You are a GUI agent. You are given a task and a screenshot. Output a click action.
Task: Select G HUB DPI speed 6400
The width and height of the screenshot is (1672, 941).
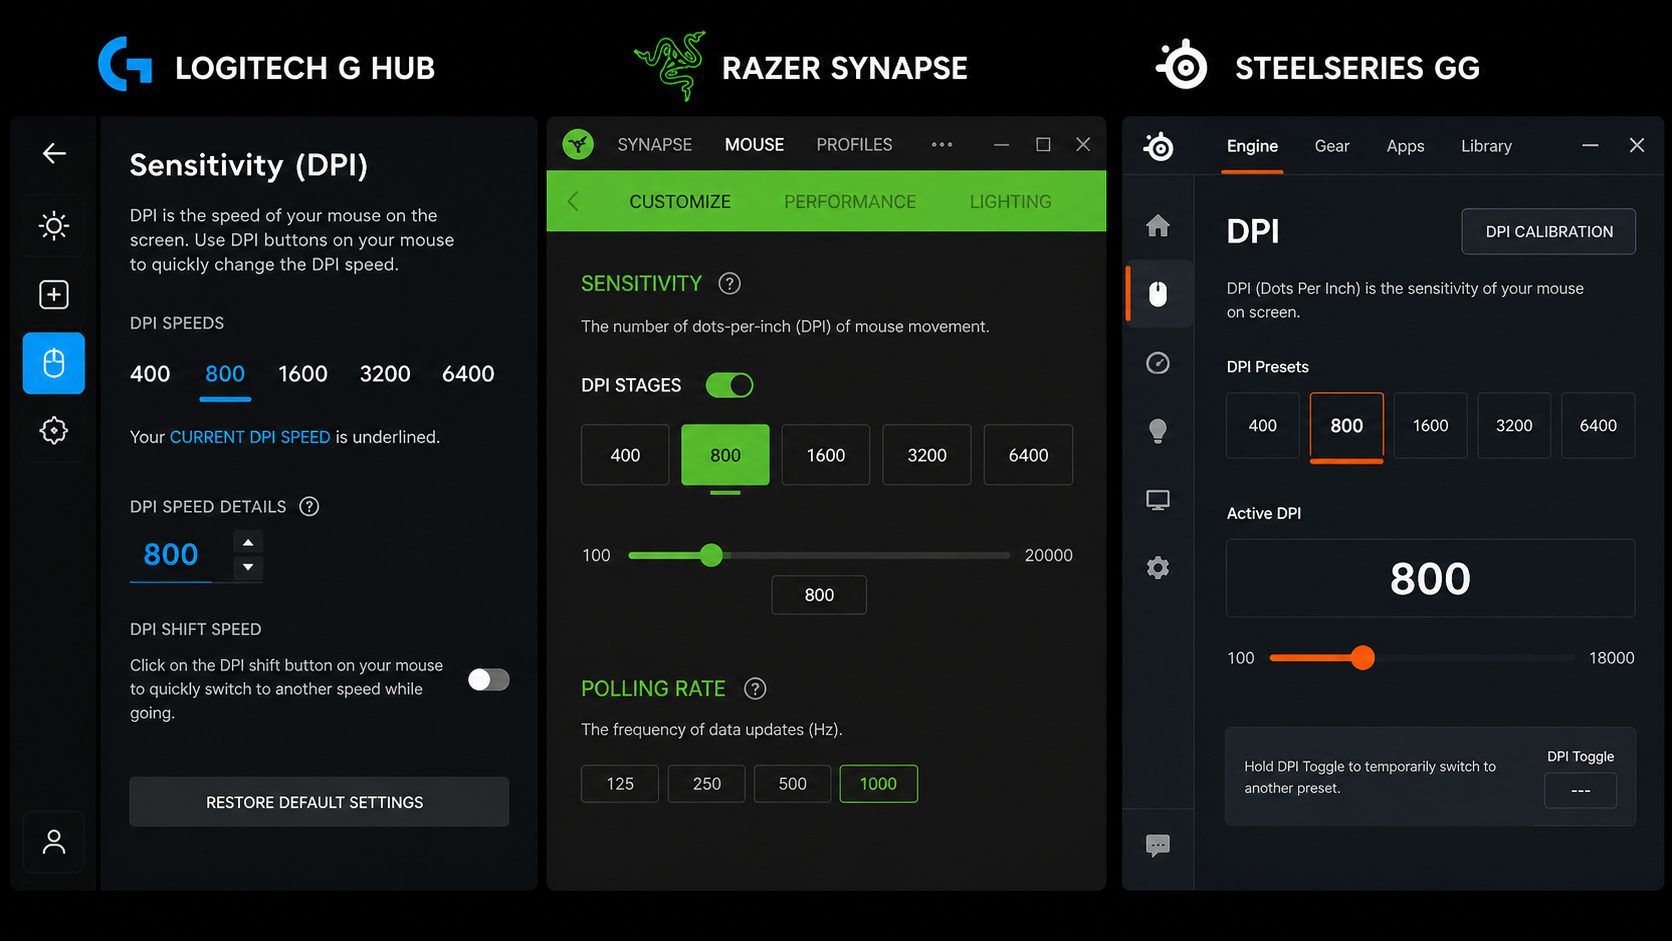[468, 374]
